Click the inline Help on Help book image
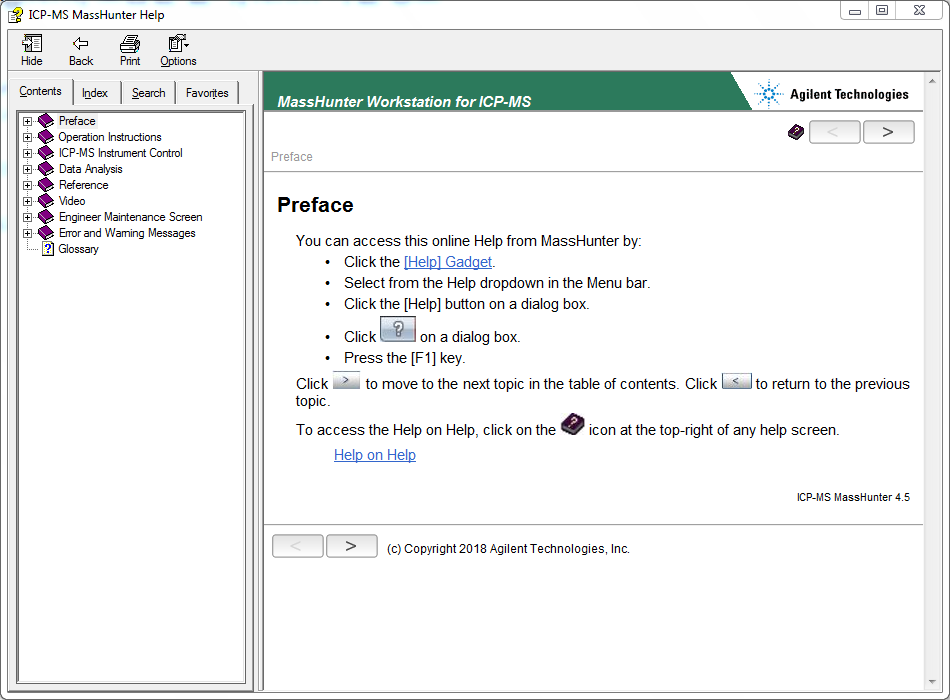 point(572,424)
